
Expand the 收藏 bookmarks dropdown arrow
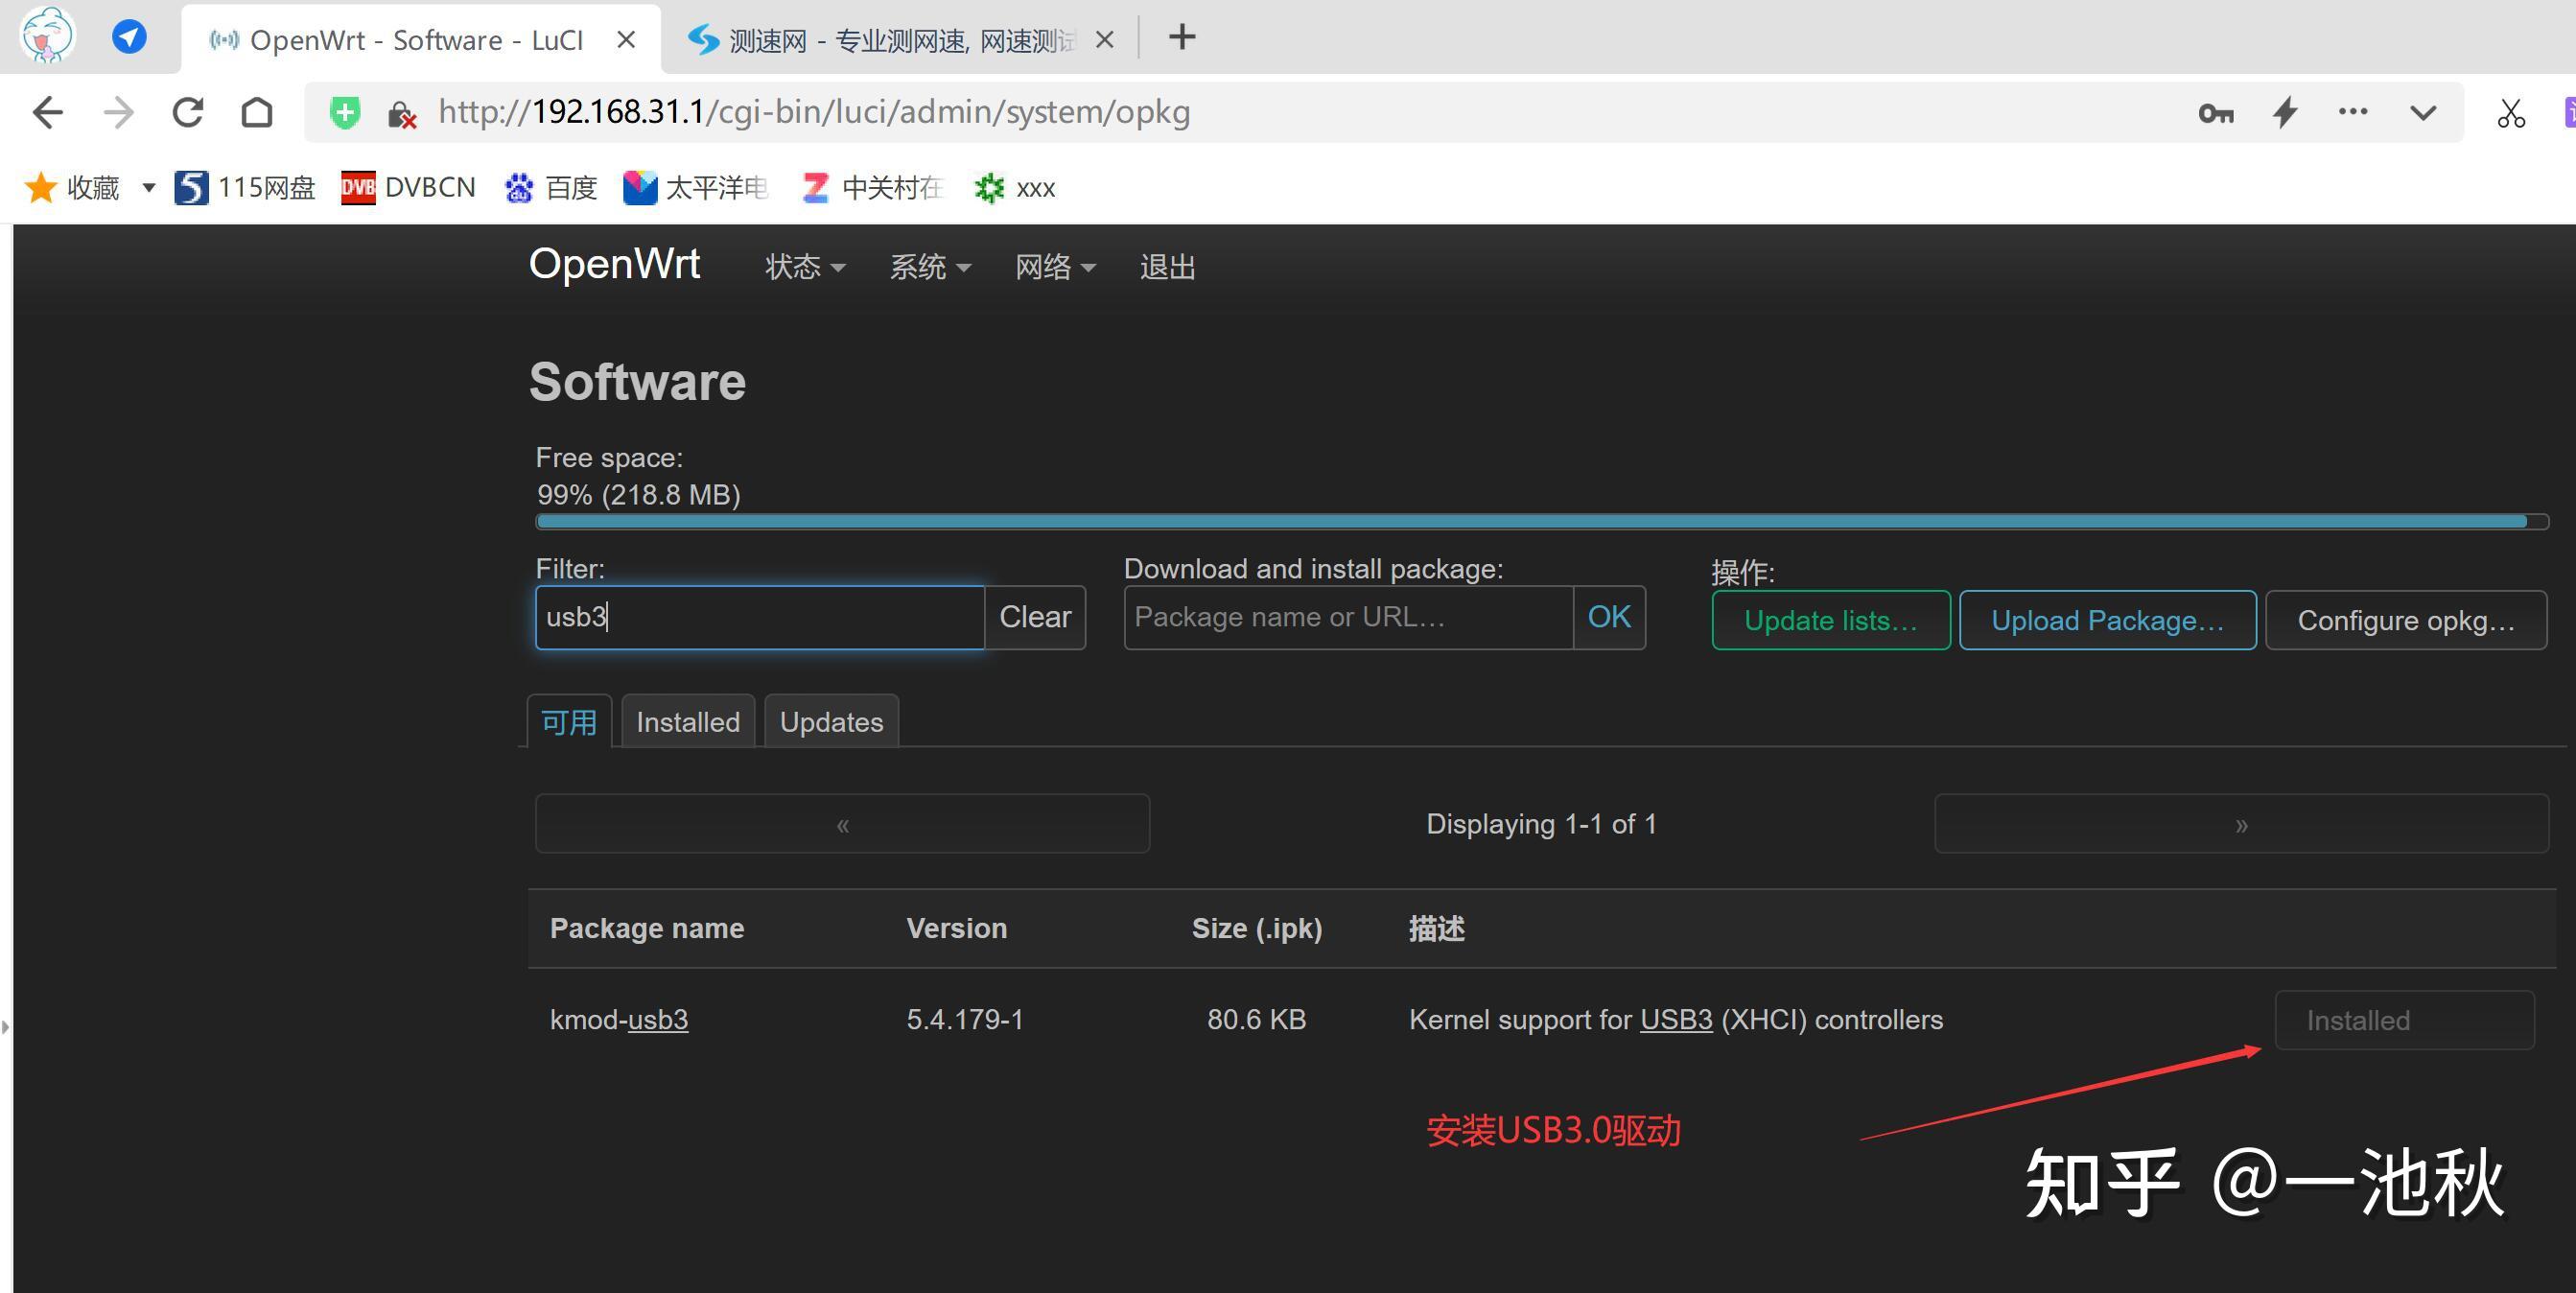tap(149, 187)
